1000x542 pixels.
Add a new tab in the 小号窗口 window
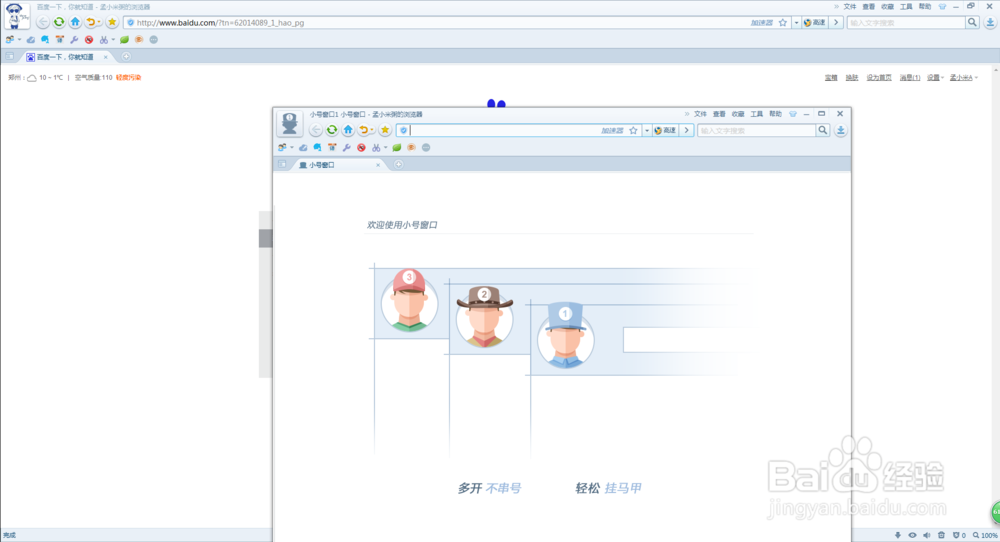(399, 165)
